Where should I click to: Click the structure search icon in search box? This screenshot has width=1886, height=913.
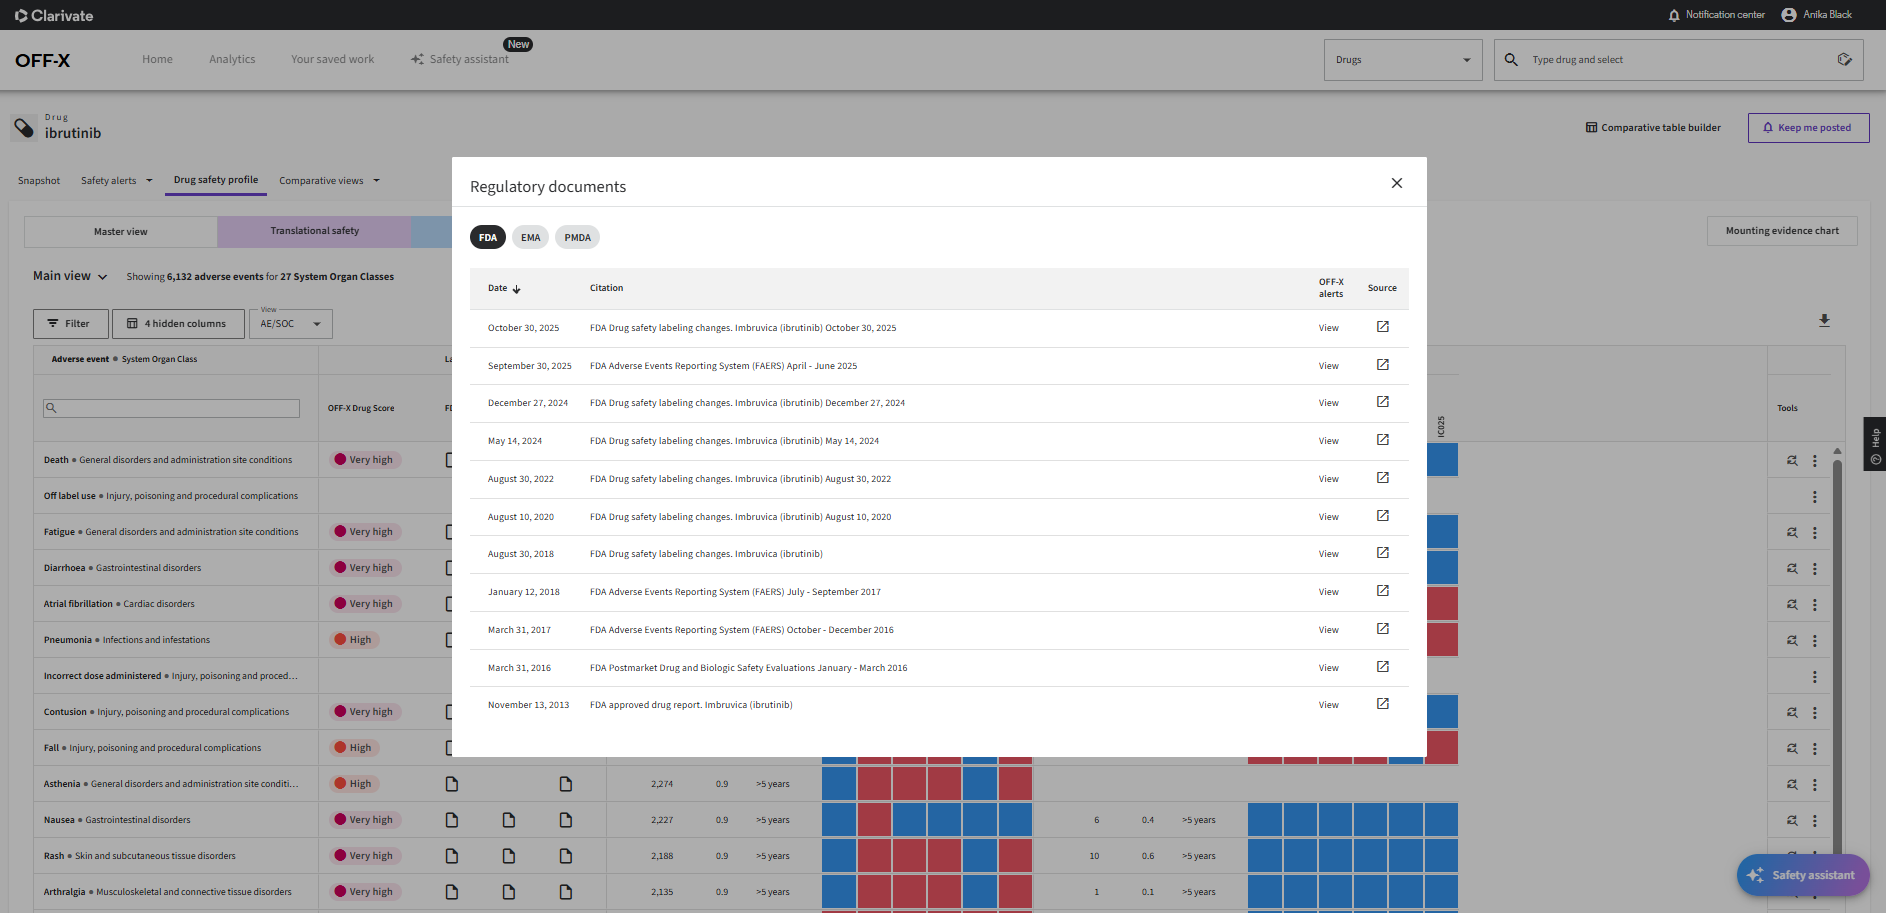pyautogui.click(x=1844, y=60)
